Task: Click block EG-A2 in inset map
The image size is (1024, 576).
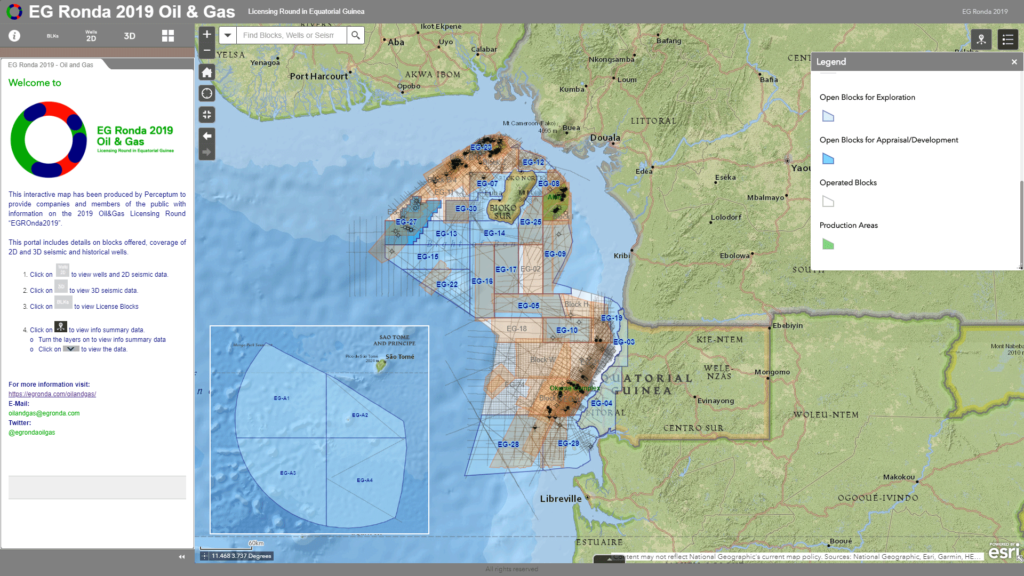Action: (x=360, y=415)
